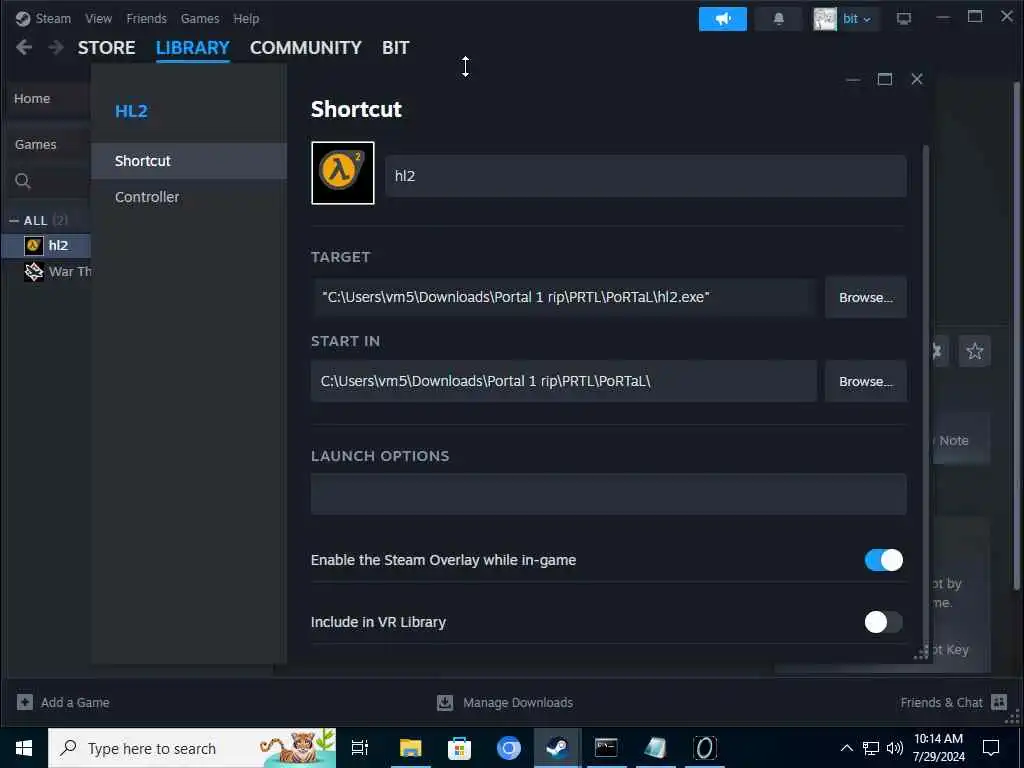
Task: Open the Games menu
Action: point(200,18)
